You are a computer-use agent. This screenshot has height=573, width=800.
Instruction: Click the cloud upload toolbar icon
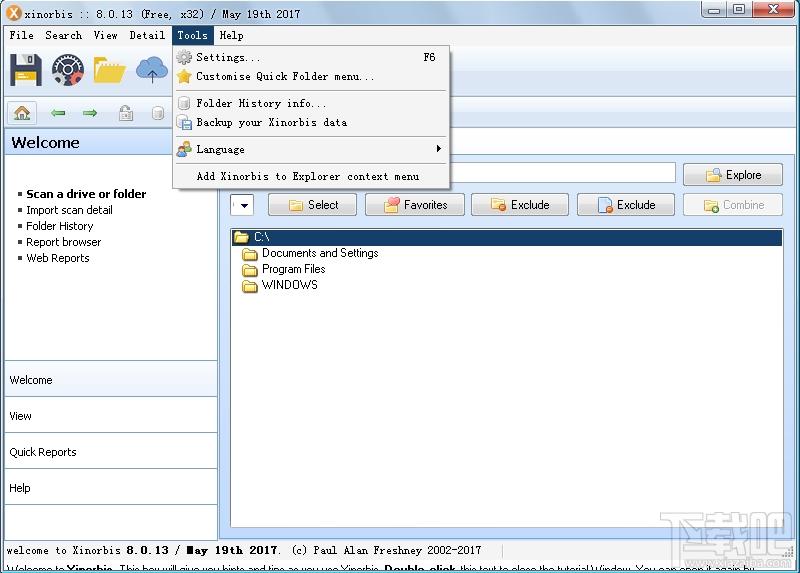tap(152, 69)
